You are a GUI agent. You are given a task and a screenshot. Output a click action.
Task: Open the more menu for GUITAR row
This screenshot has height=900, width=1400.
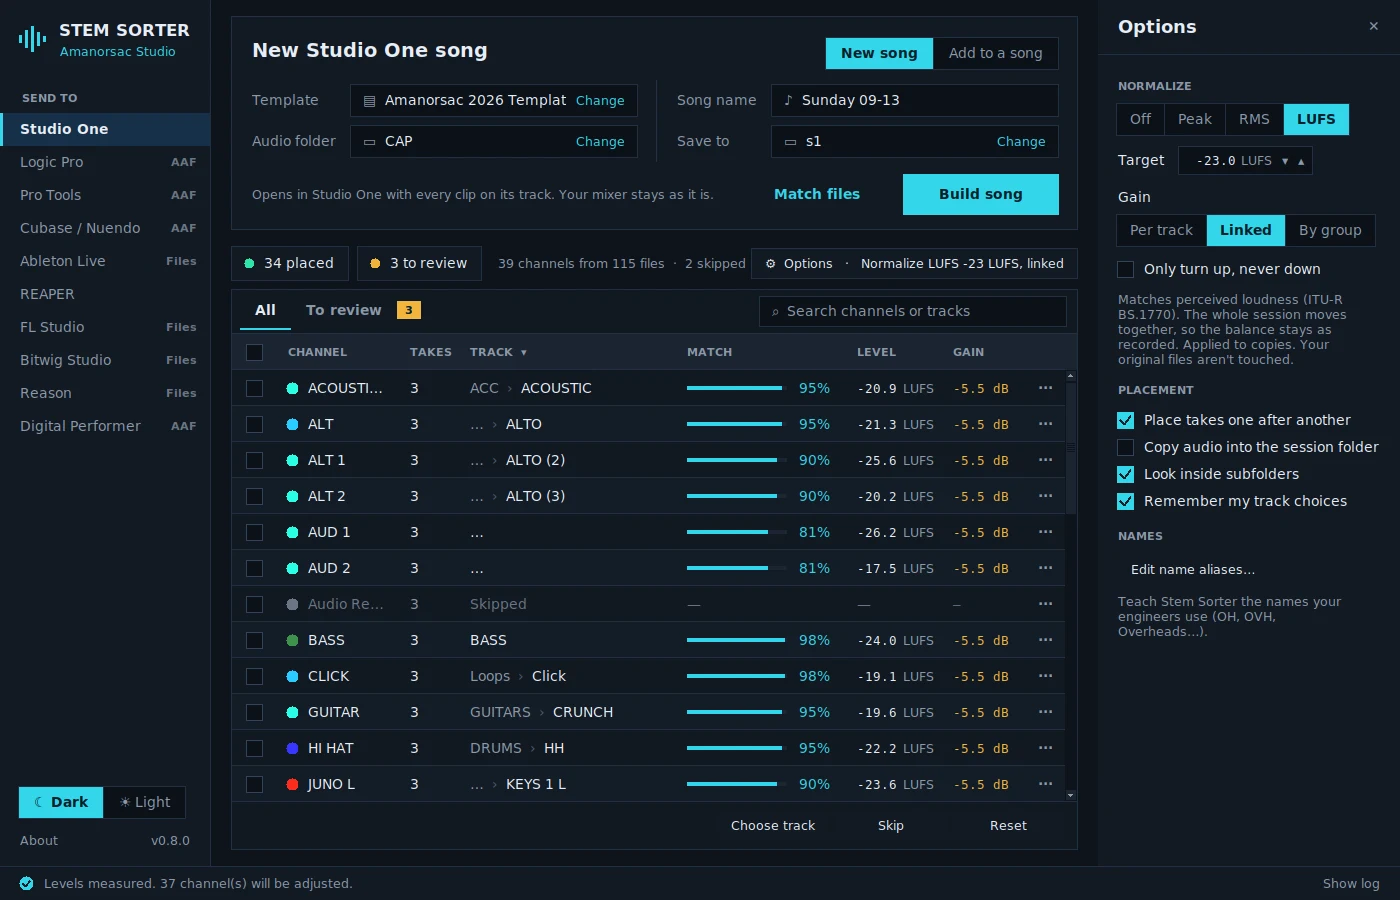1045,712
